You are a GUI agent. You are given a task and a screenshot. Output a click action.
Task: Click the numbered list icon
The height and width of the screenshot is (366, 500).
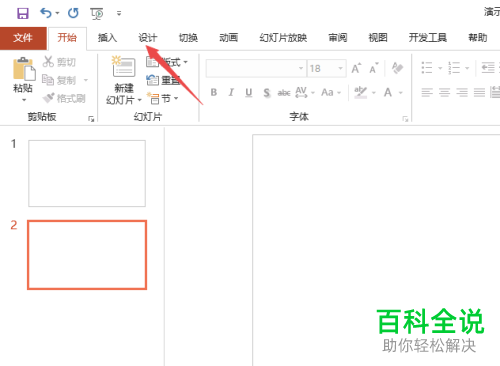point(454,68)
